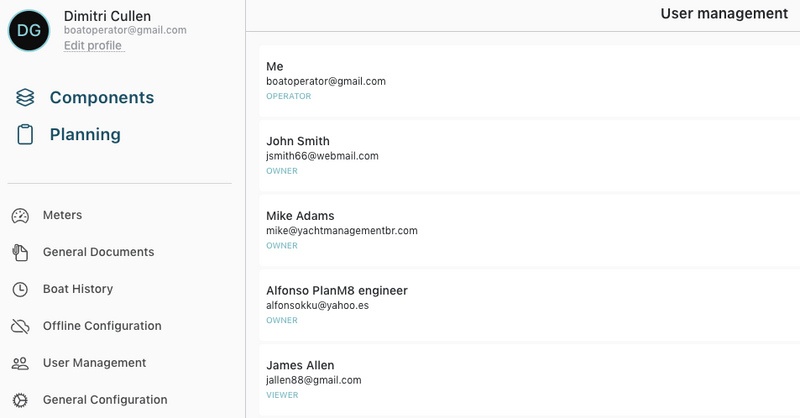Image resolution: width=800 pixels, height=418 pixels.
Task: Click the General Configuration gear icon
Action: (x=20, y=400)
